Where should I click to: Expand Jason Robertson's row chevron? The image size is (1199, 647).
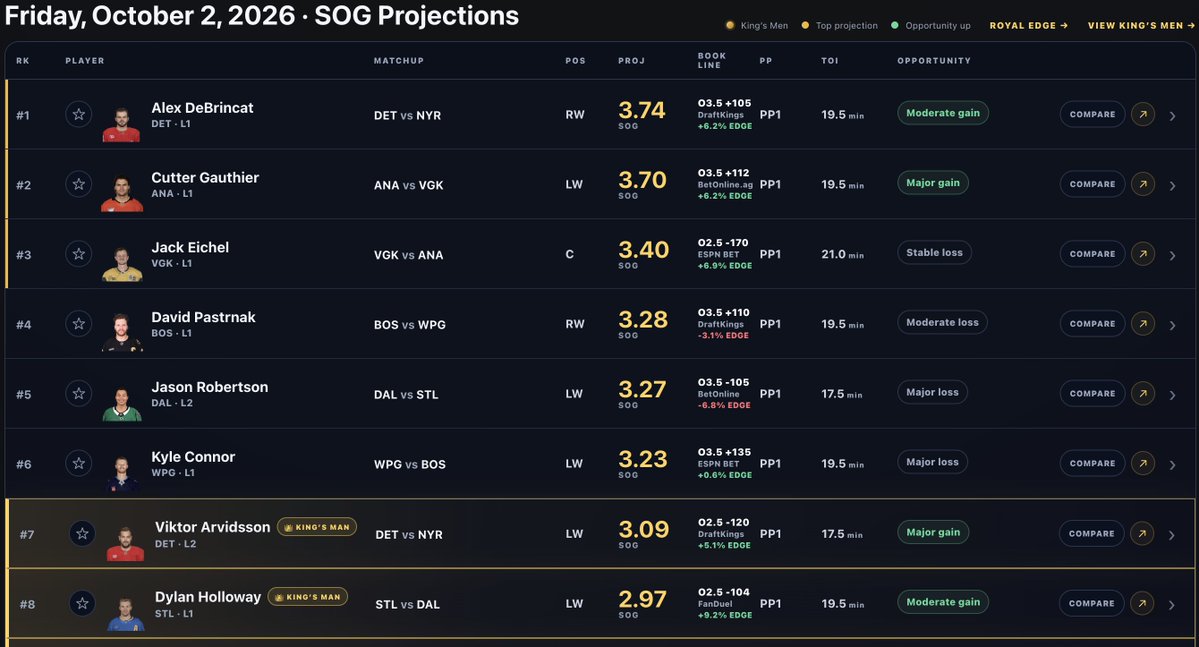[x=1172, y=395]
